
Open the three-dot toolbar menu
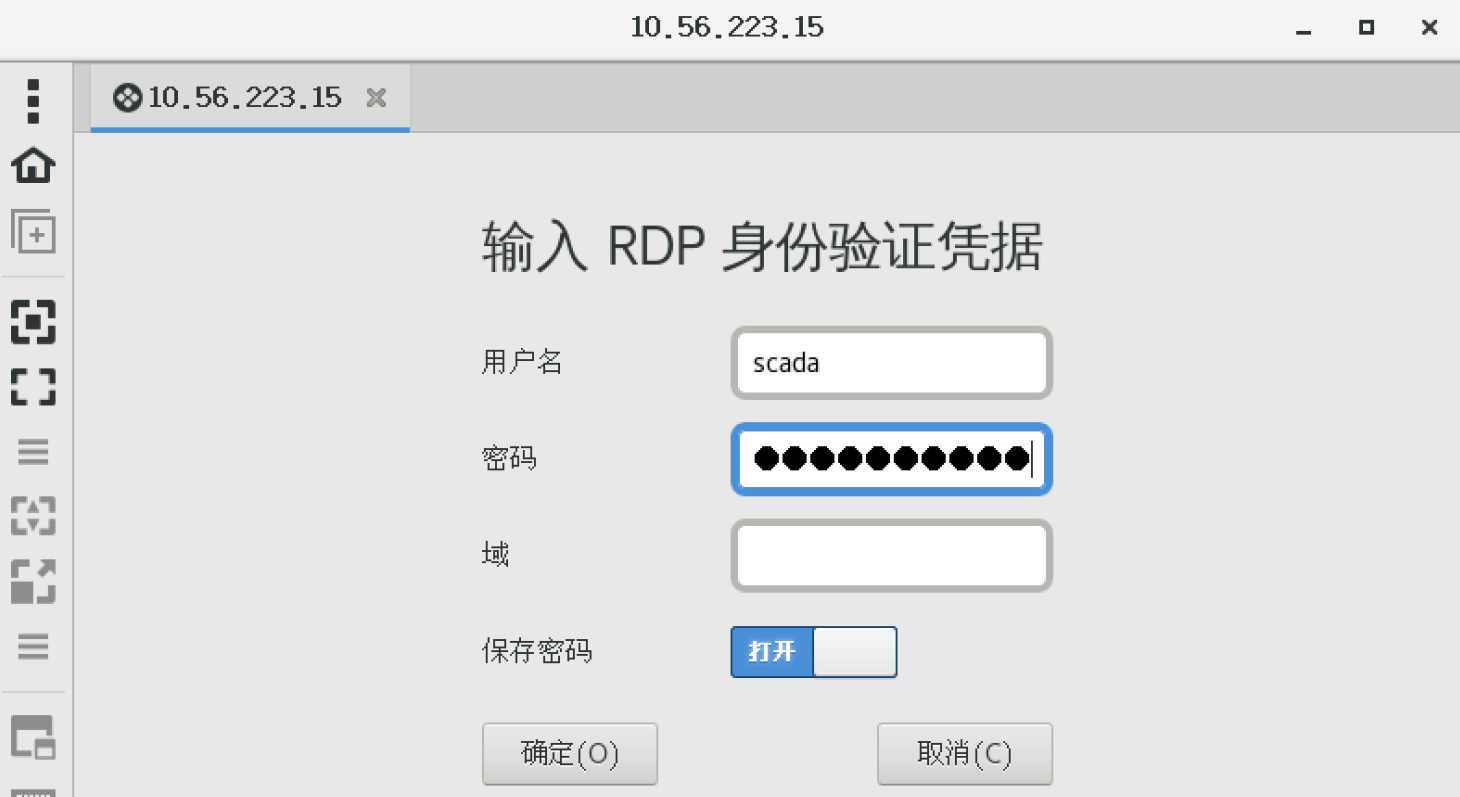[33, 101]
